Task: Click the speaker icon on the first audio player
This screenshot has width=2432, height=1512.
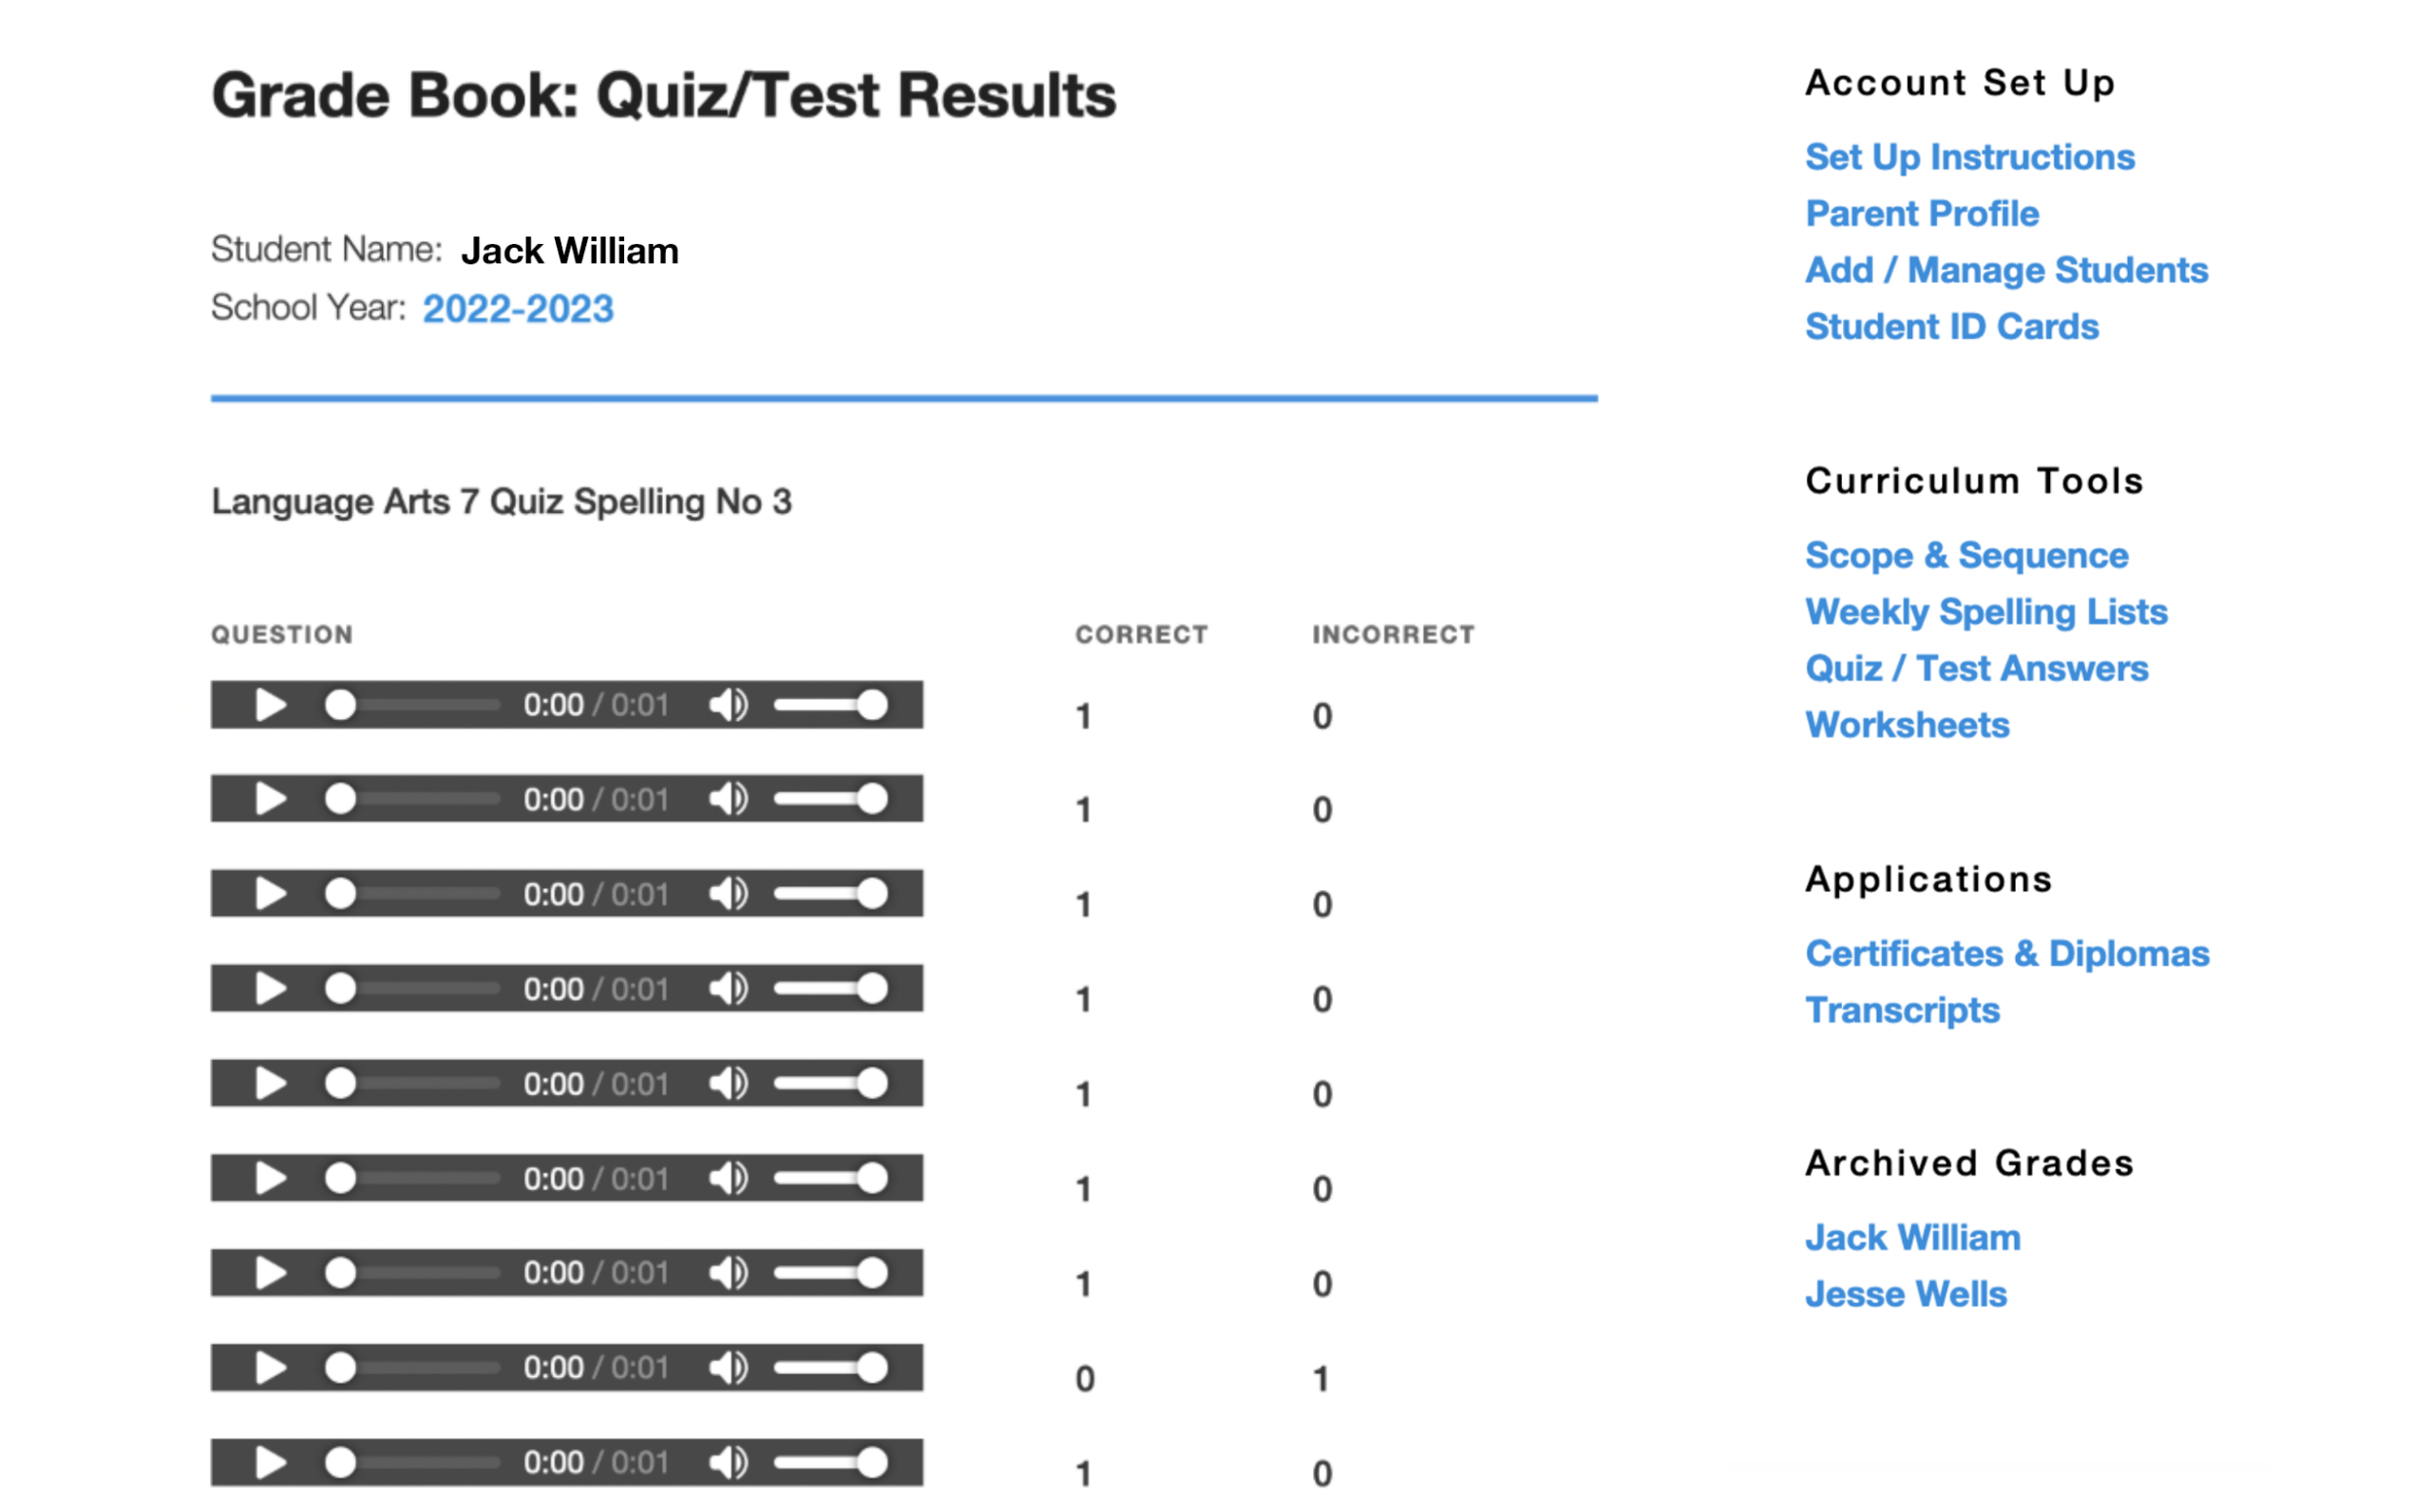Action: coord(730,705)
